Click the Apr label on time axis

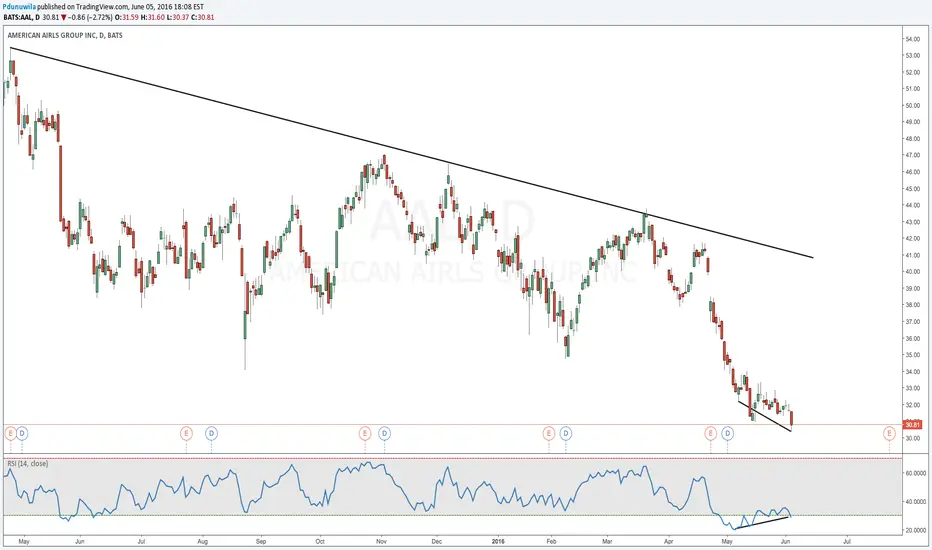coord(669,542)
